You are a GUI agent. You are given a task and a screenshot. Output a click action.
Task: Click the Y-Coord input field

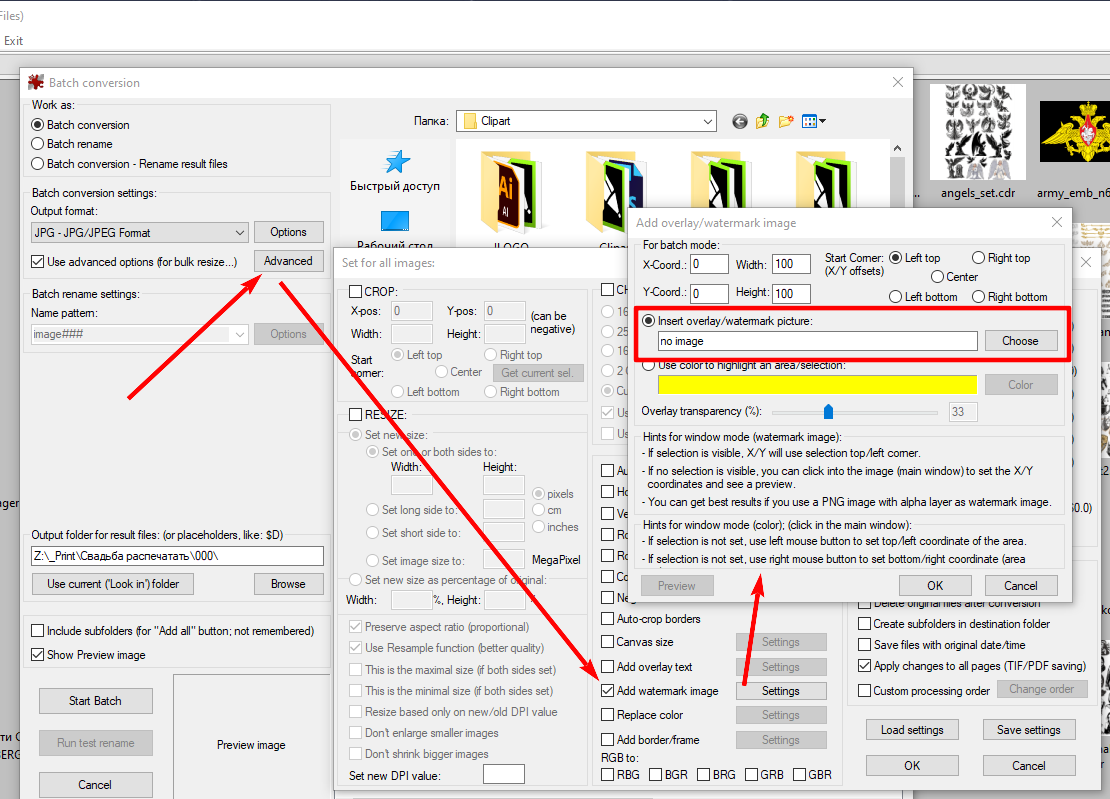coord(709,293)
